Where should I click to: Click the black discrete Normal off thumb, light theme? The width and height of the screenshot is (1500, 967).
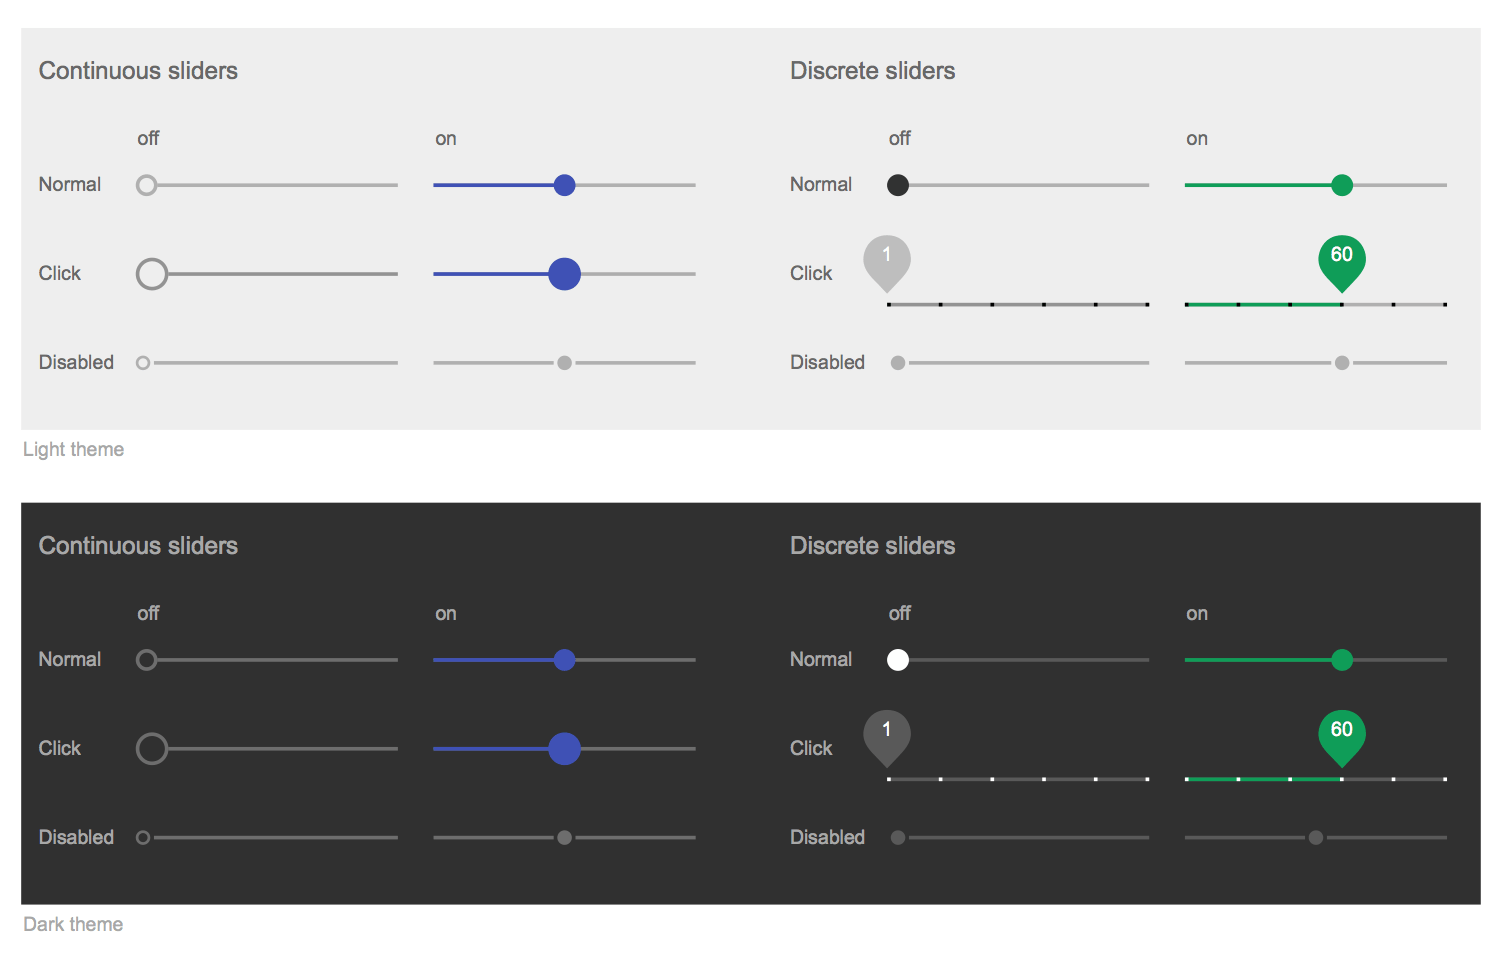pyautogui.click(x=898, y=185)
